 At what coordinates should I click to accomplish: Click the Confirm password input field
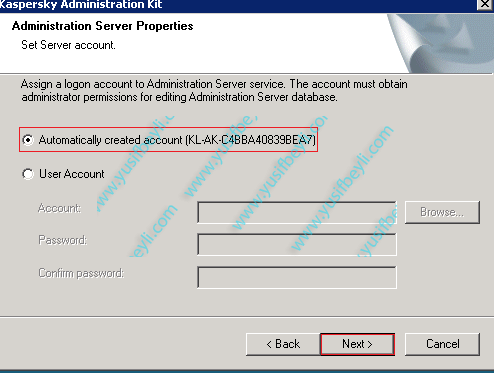[x=297, y=277]
